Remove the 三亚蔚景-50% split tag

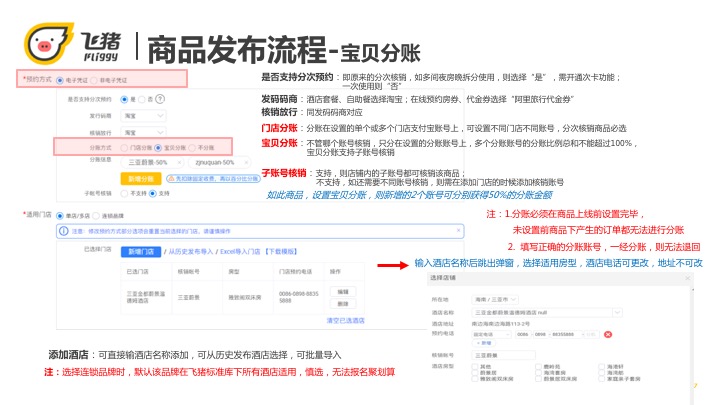click(179, 162)
